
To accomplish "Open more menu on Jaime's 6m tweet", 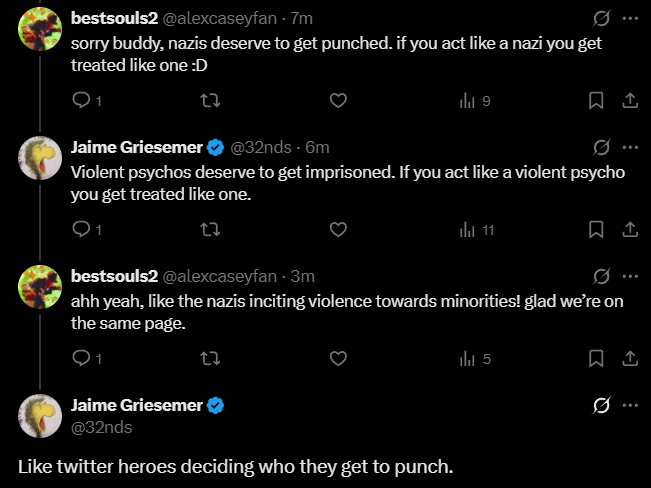I will [630, 147].
